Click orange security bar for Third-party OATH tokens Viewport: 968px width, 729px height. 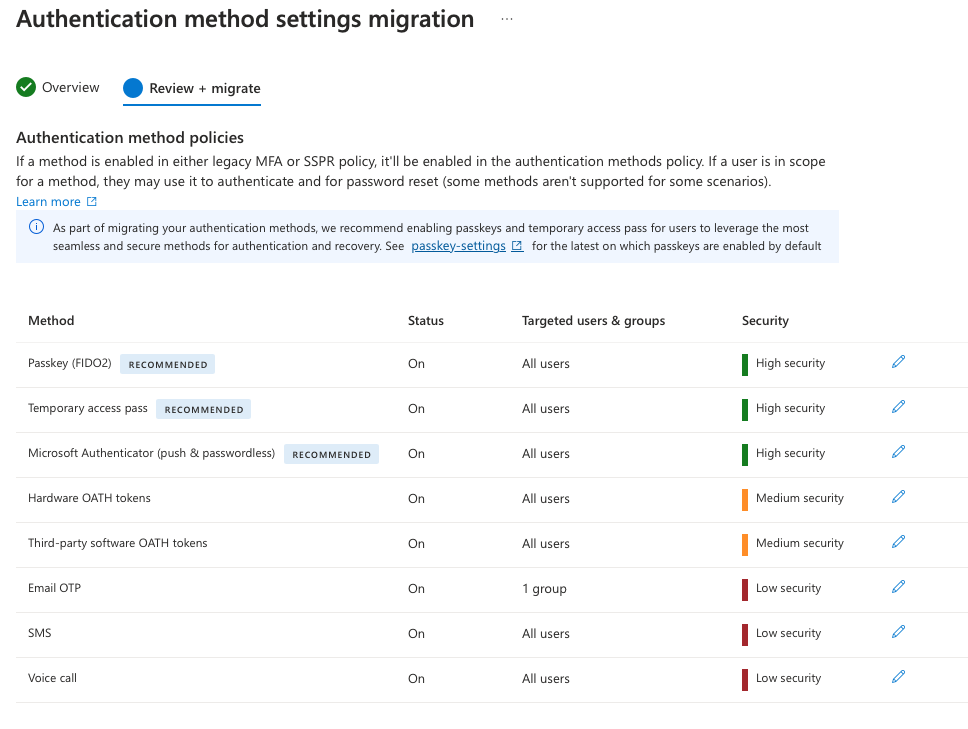745,545
